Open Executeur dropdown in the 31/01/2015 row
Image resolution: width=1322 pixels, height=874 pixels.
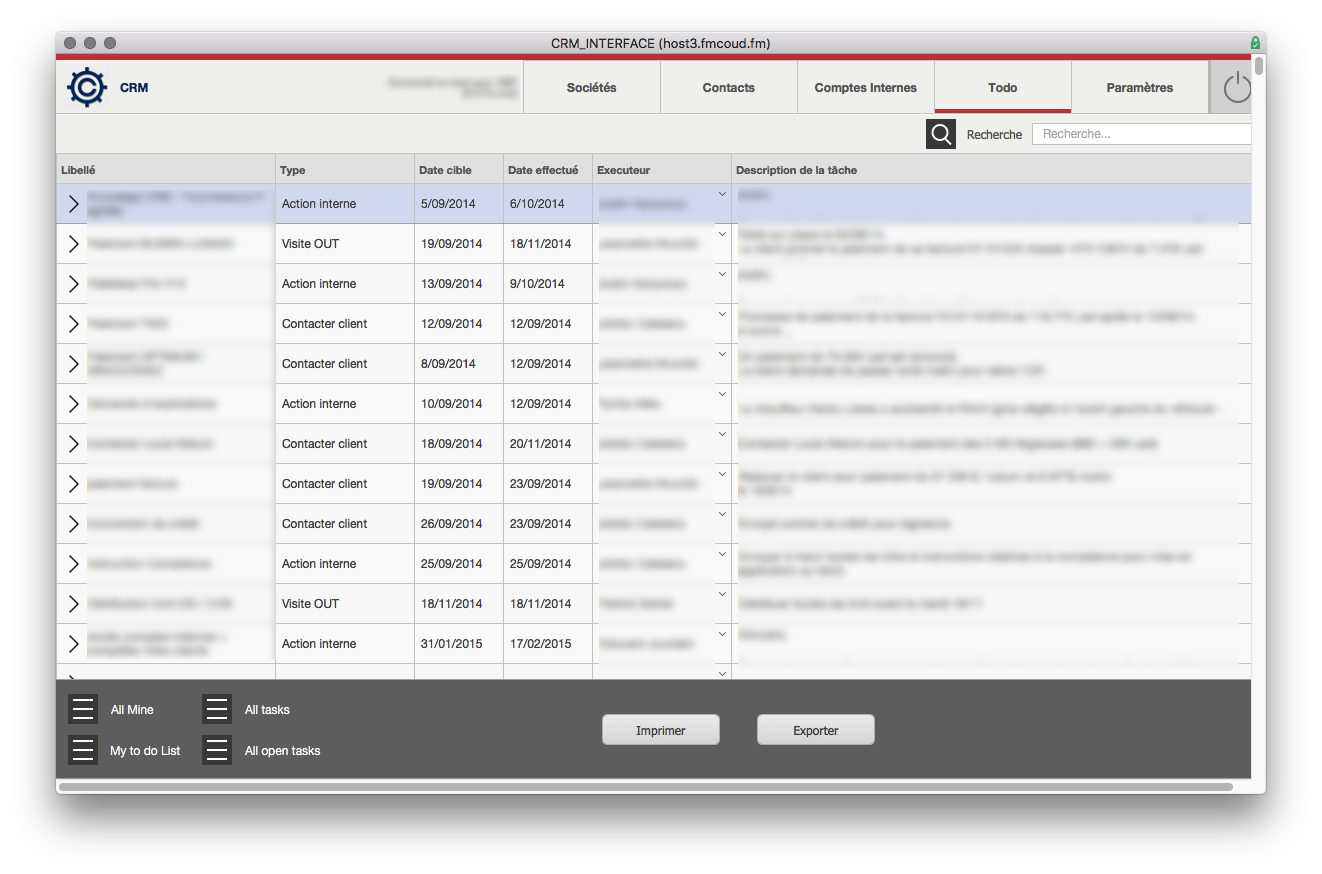pyautogui.click(x=722, y=634)
